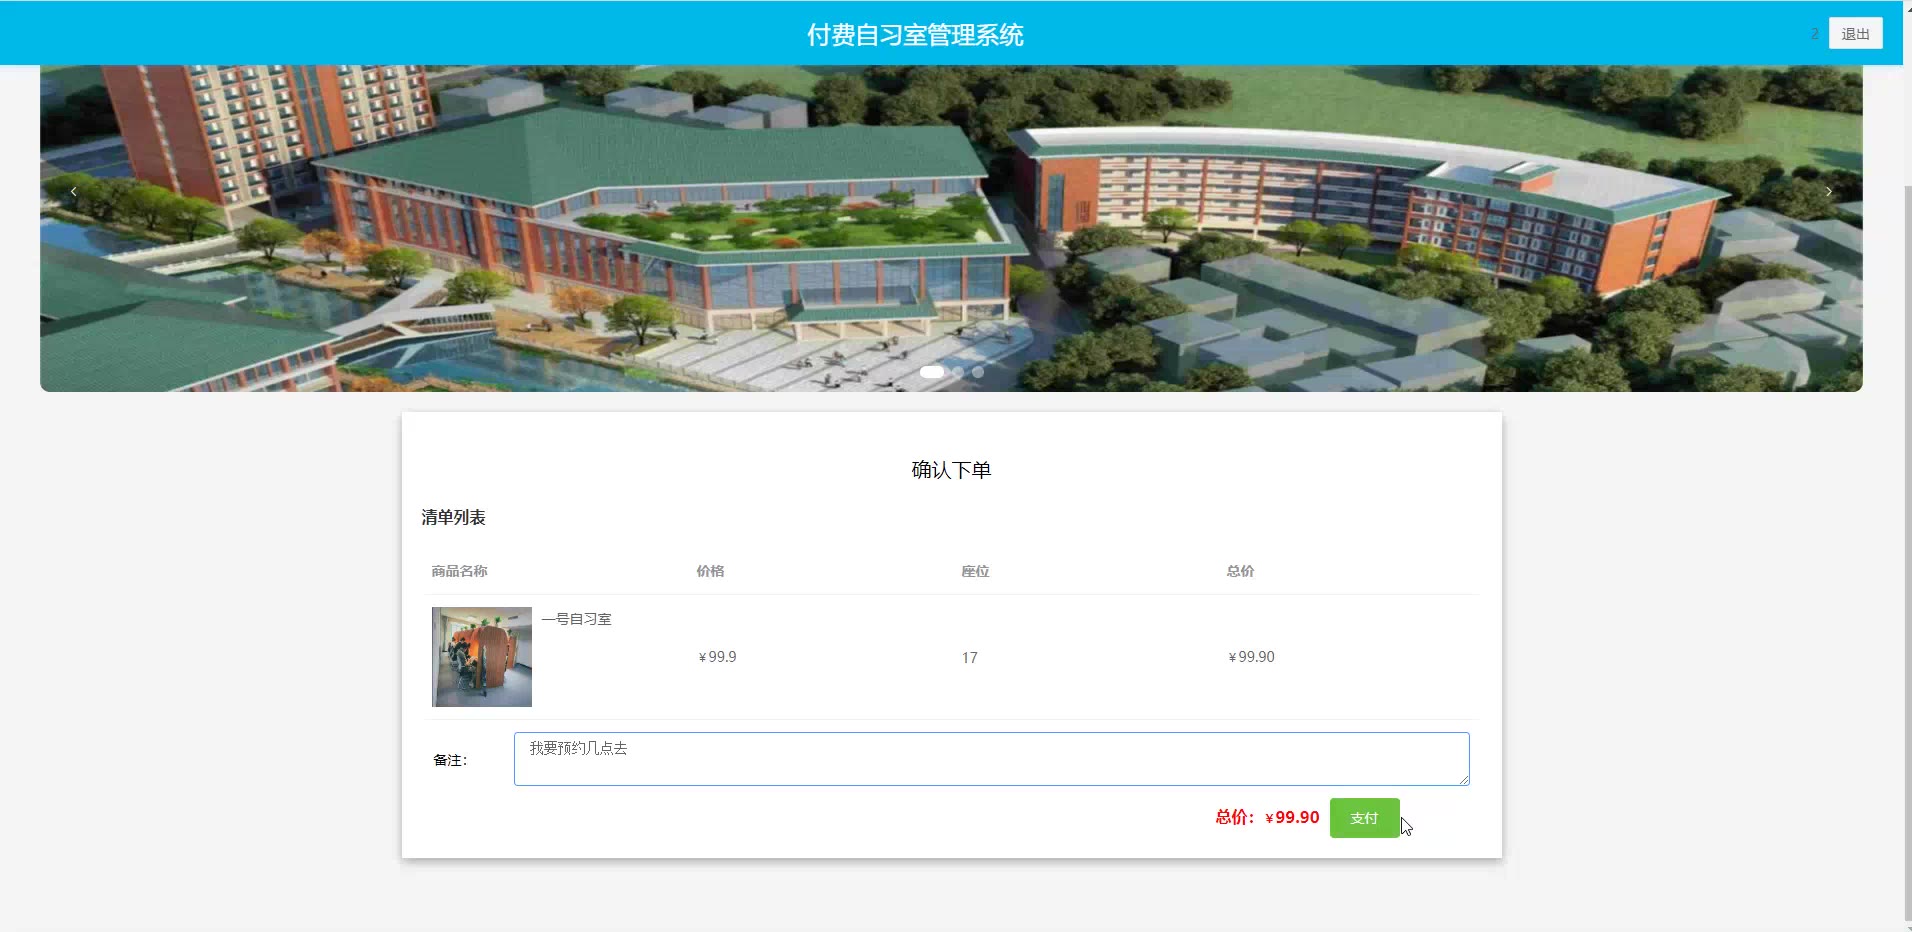Click the 清单列表 section label
Screen dimensions: 1912x932
pyautogui.click(x=453, y=517)
